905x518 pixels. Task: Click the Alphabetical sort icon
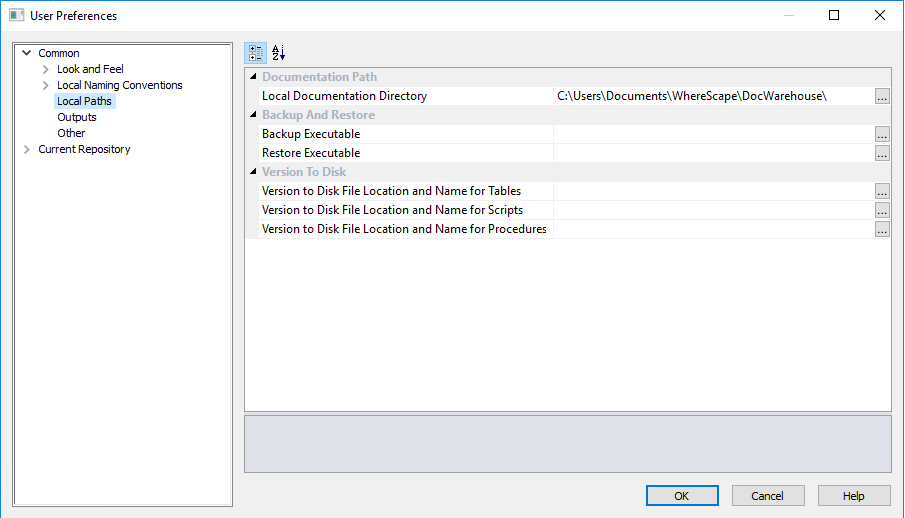pyautogui.click(x=279, y=53)
